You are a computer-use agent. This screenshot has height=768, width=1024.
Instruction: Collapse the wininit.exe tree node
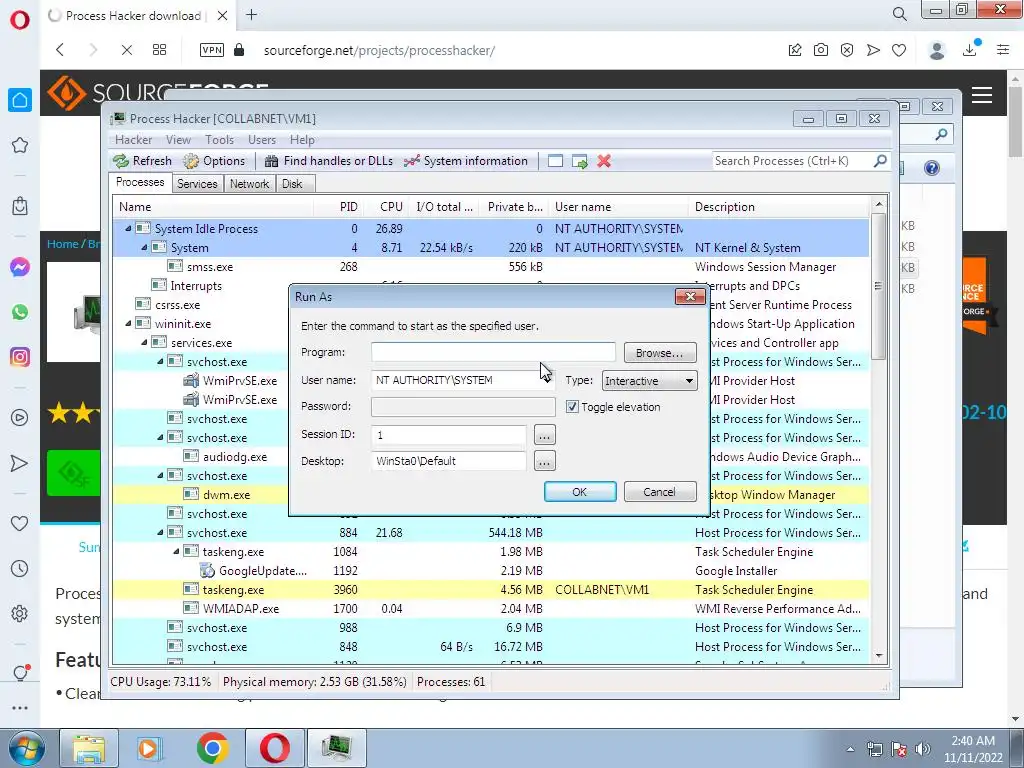(x=128, y=323)
